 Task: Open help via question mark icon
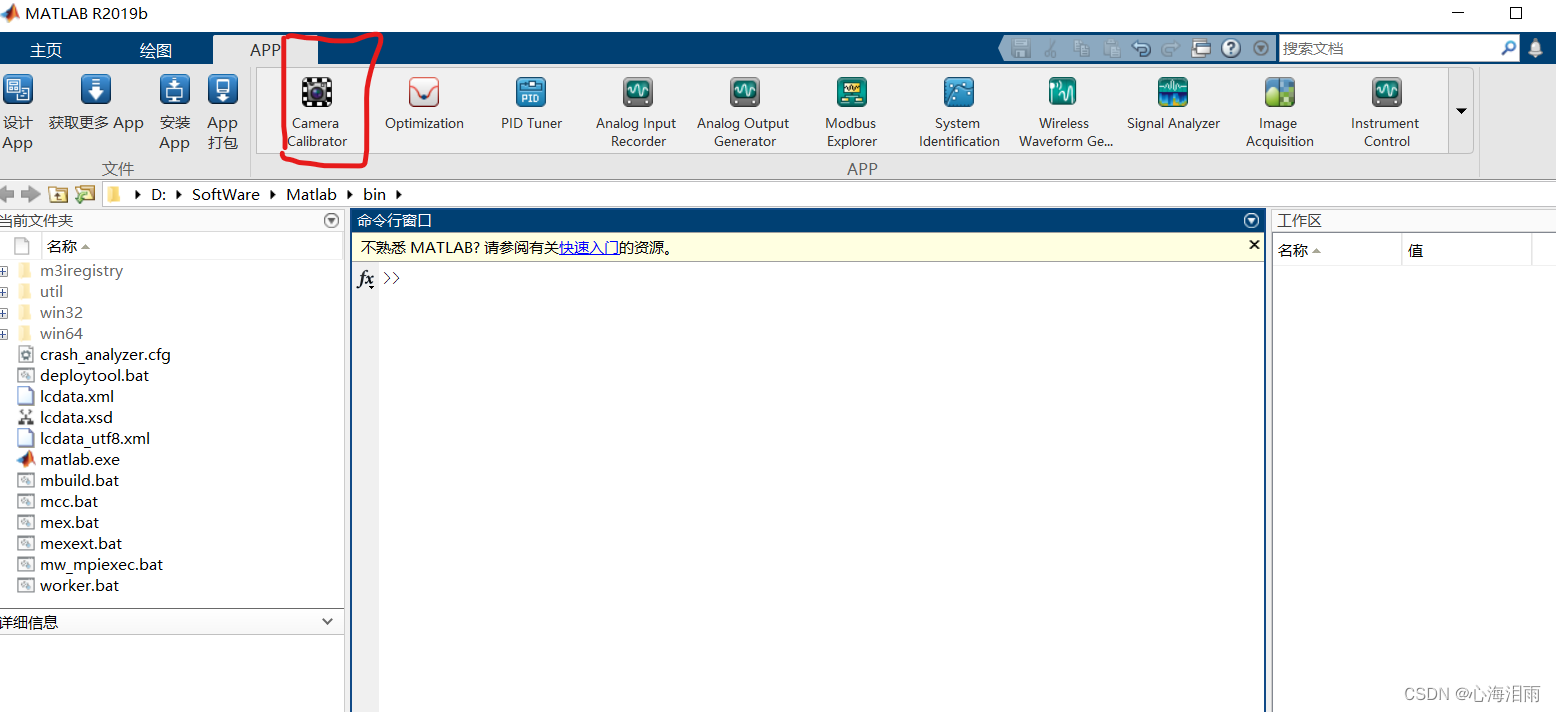click(1231, 48)
